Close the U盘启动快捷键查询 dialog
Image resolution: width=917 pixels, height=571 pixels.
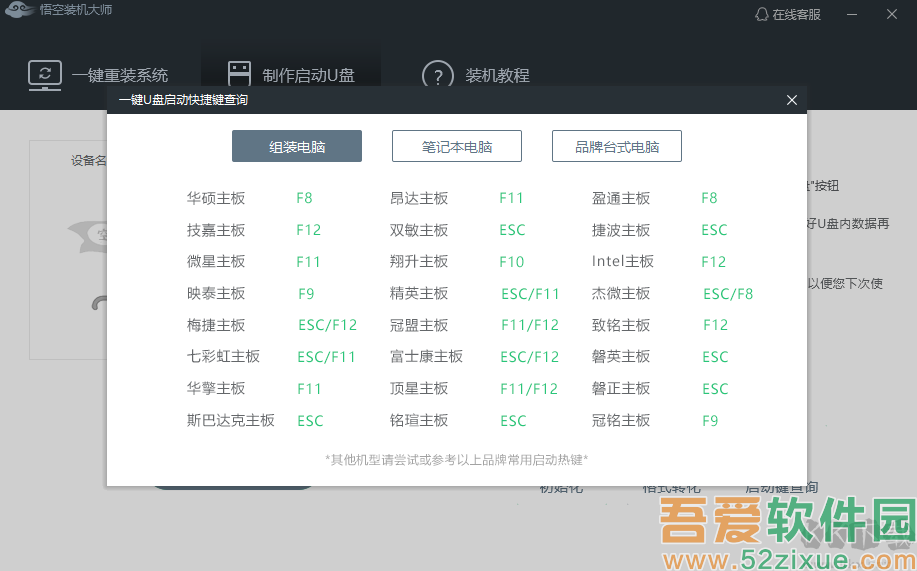(792, 100)
